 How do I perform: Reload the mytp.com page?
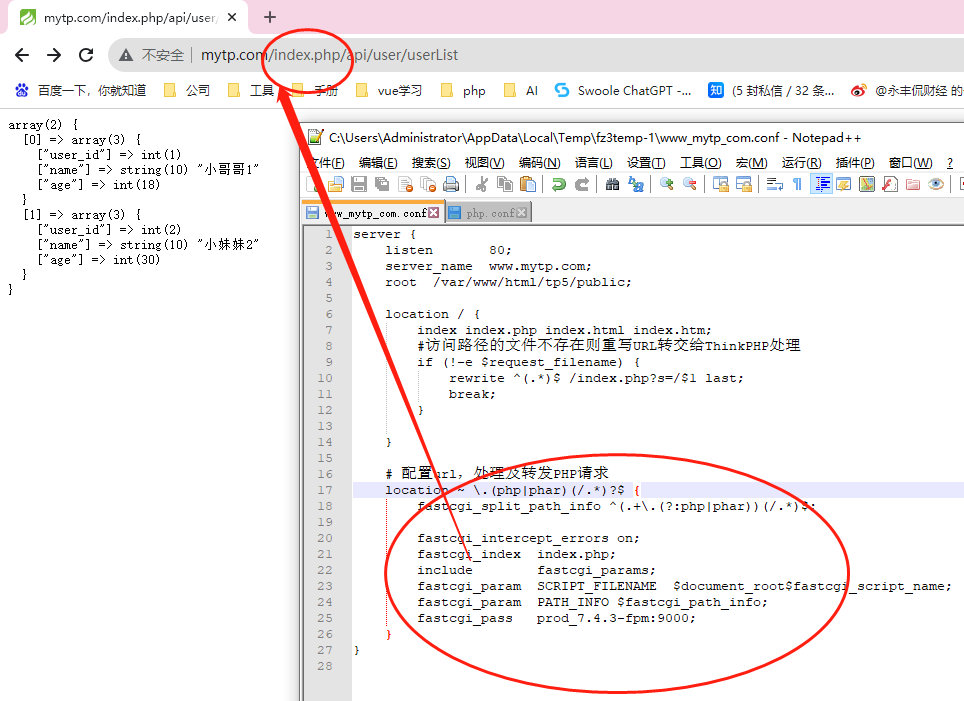coord(86,55)
